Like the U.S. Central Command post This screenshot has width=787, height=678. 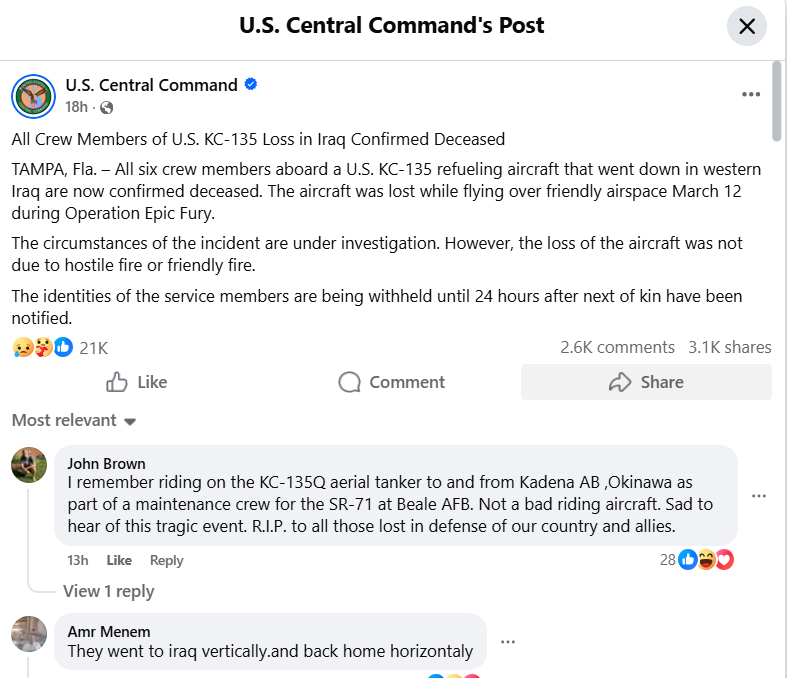click(137, 382)
